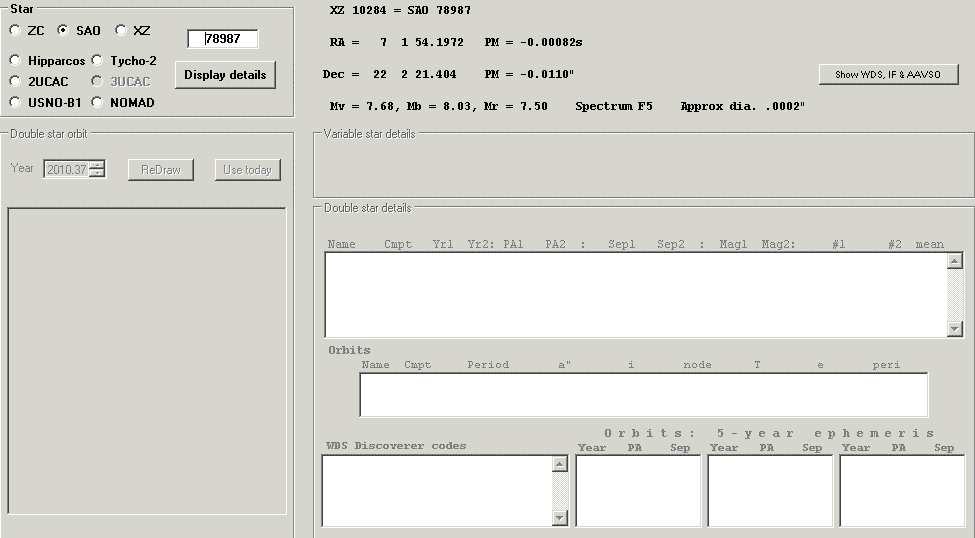Click inside the Orbits list box

point(644,395)
